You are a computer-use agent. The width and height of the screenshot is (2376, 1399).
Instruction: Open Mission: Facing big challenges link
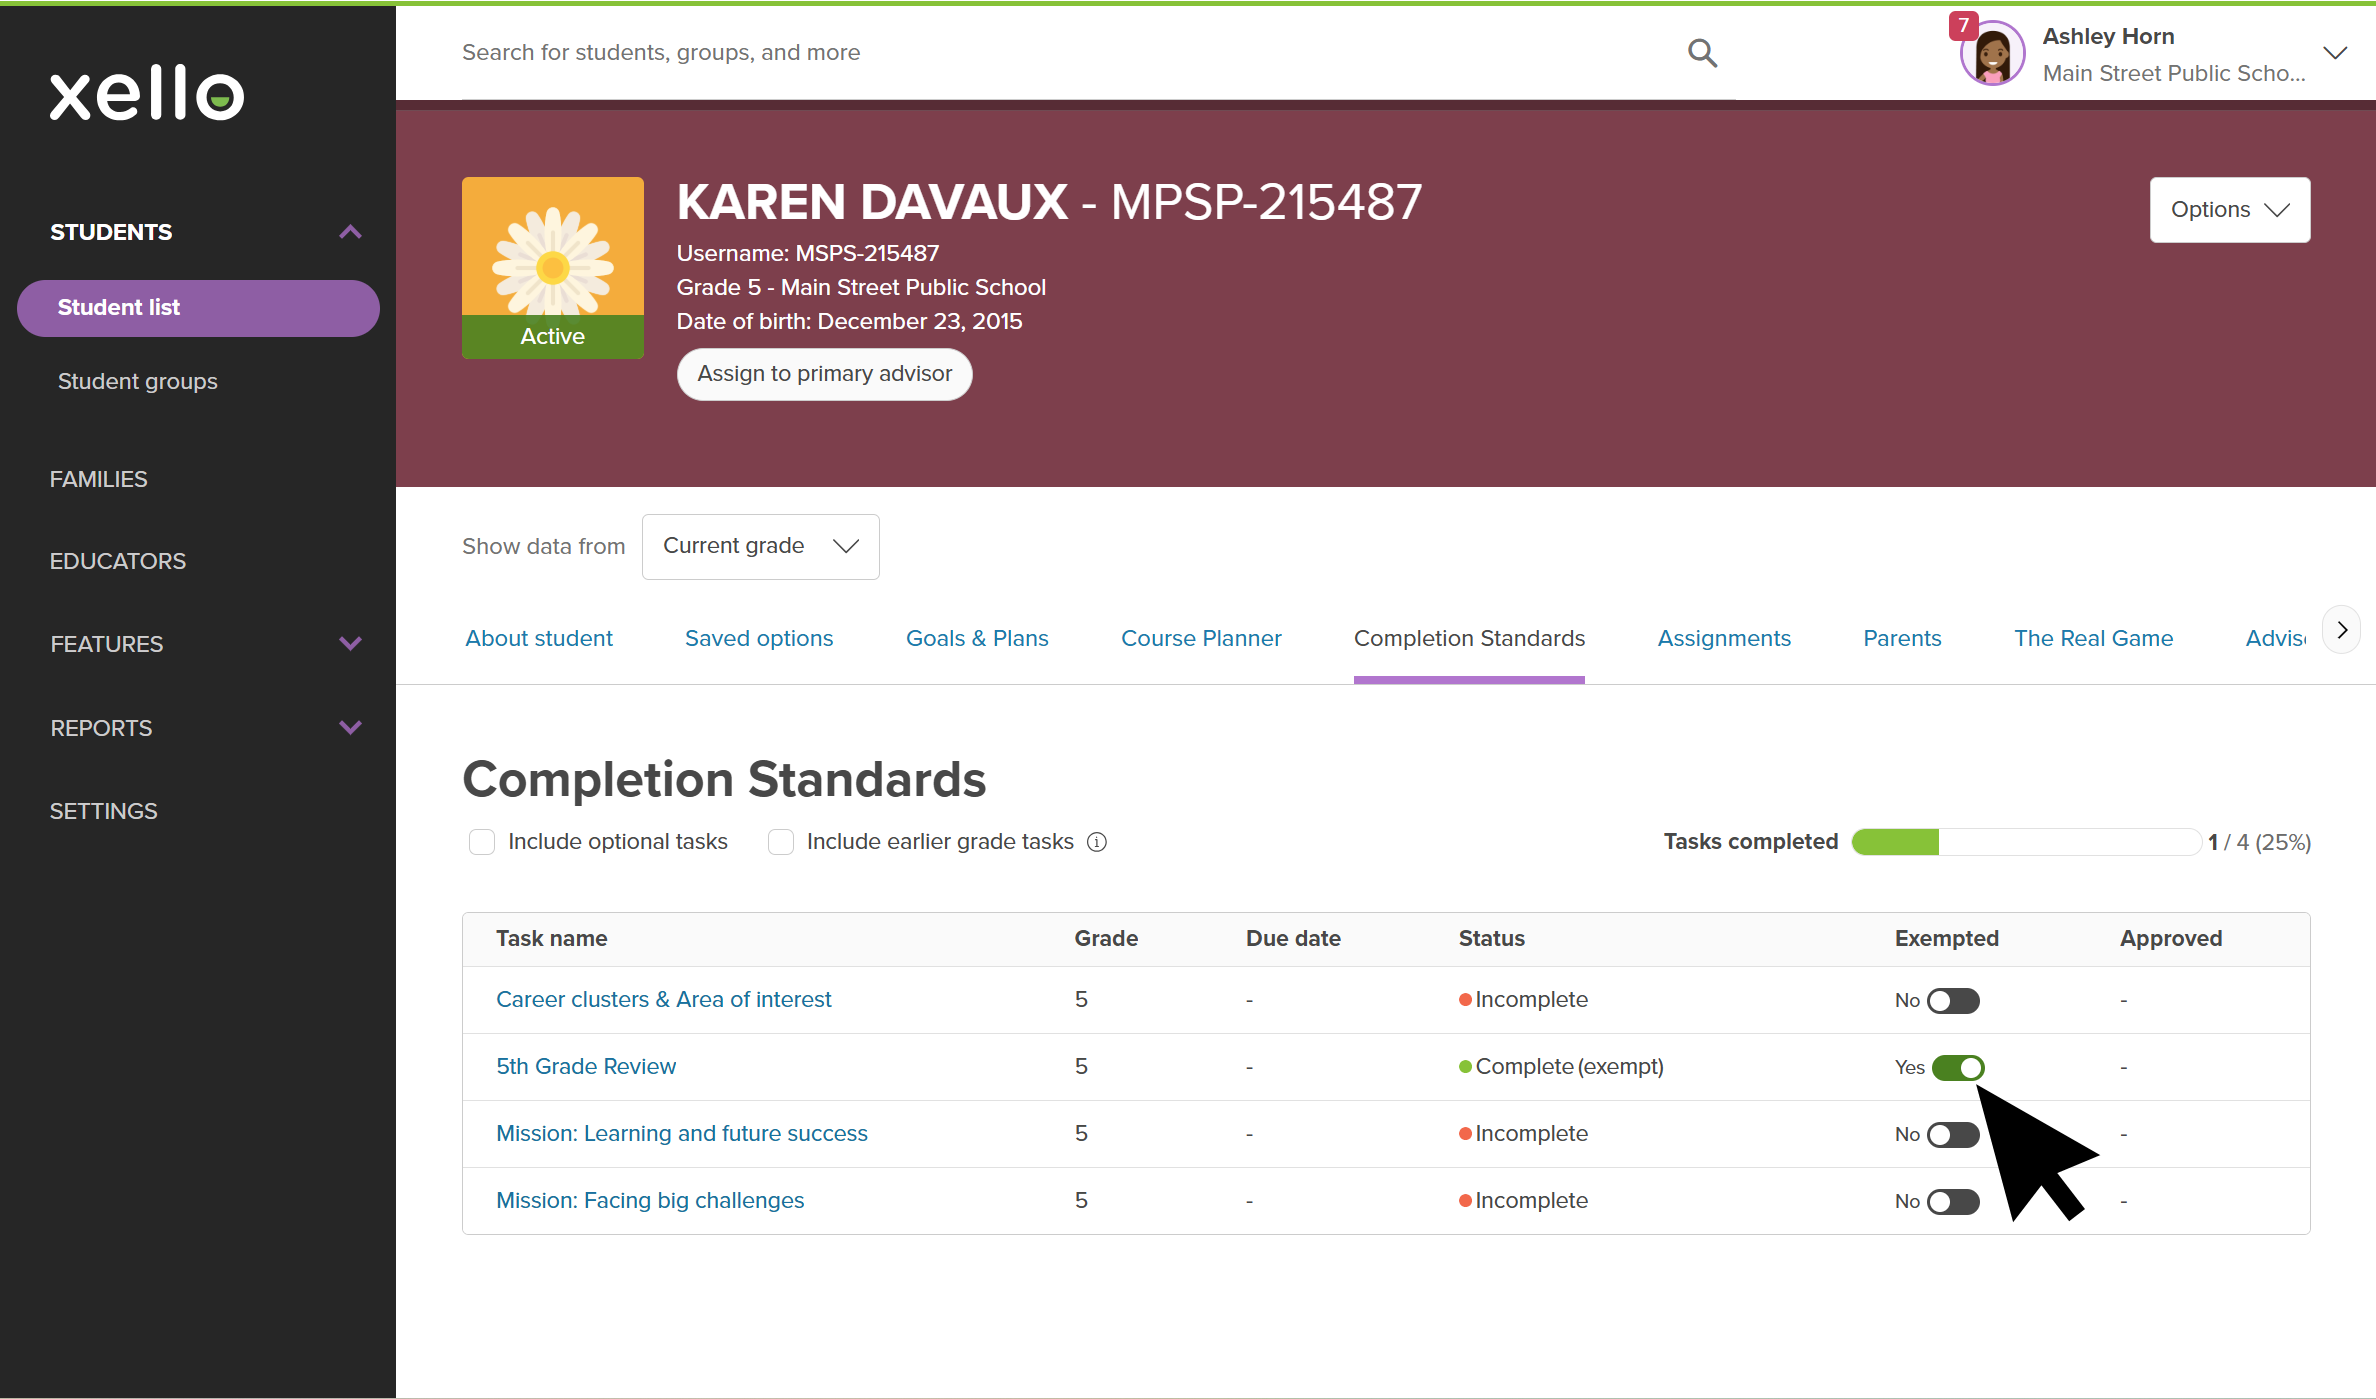click(650, 1200)
